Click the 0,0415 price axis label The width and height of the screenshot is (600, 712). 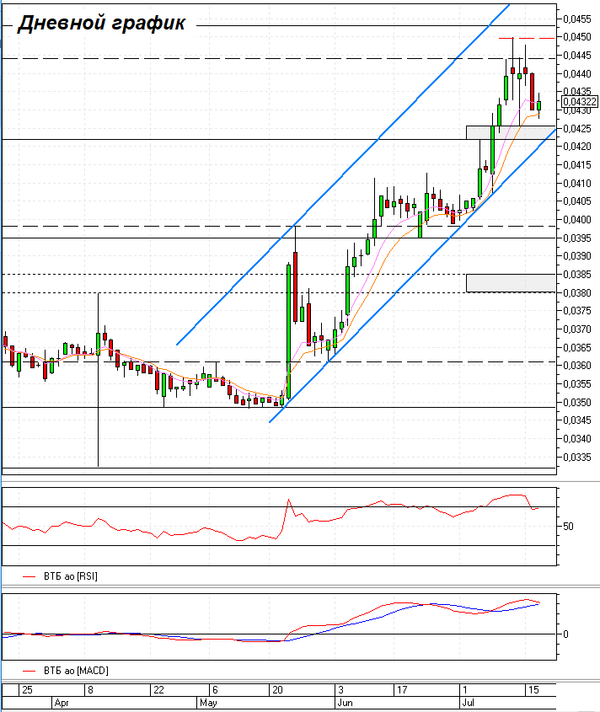tap(577, 165)
